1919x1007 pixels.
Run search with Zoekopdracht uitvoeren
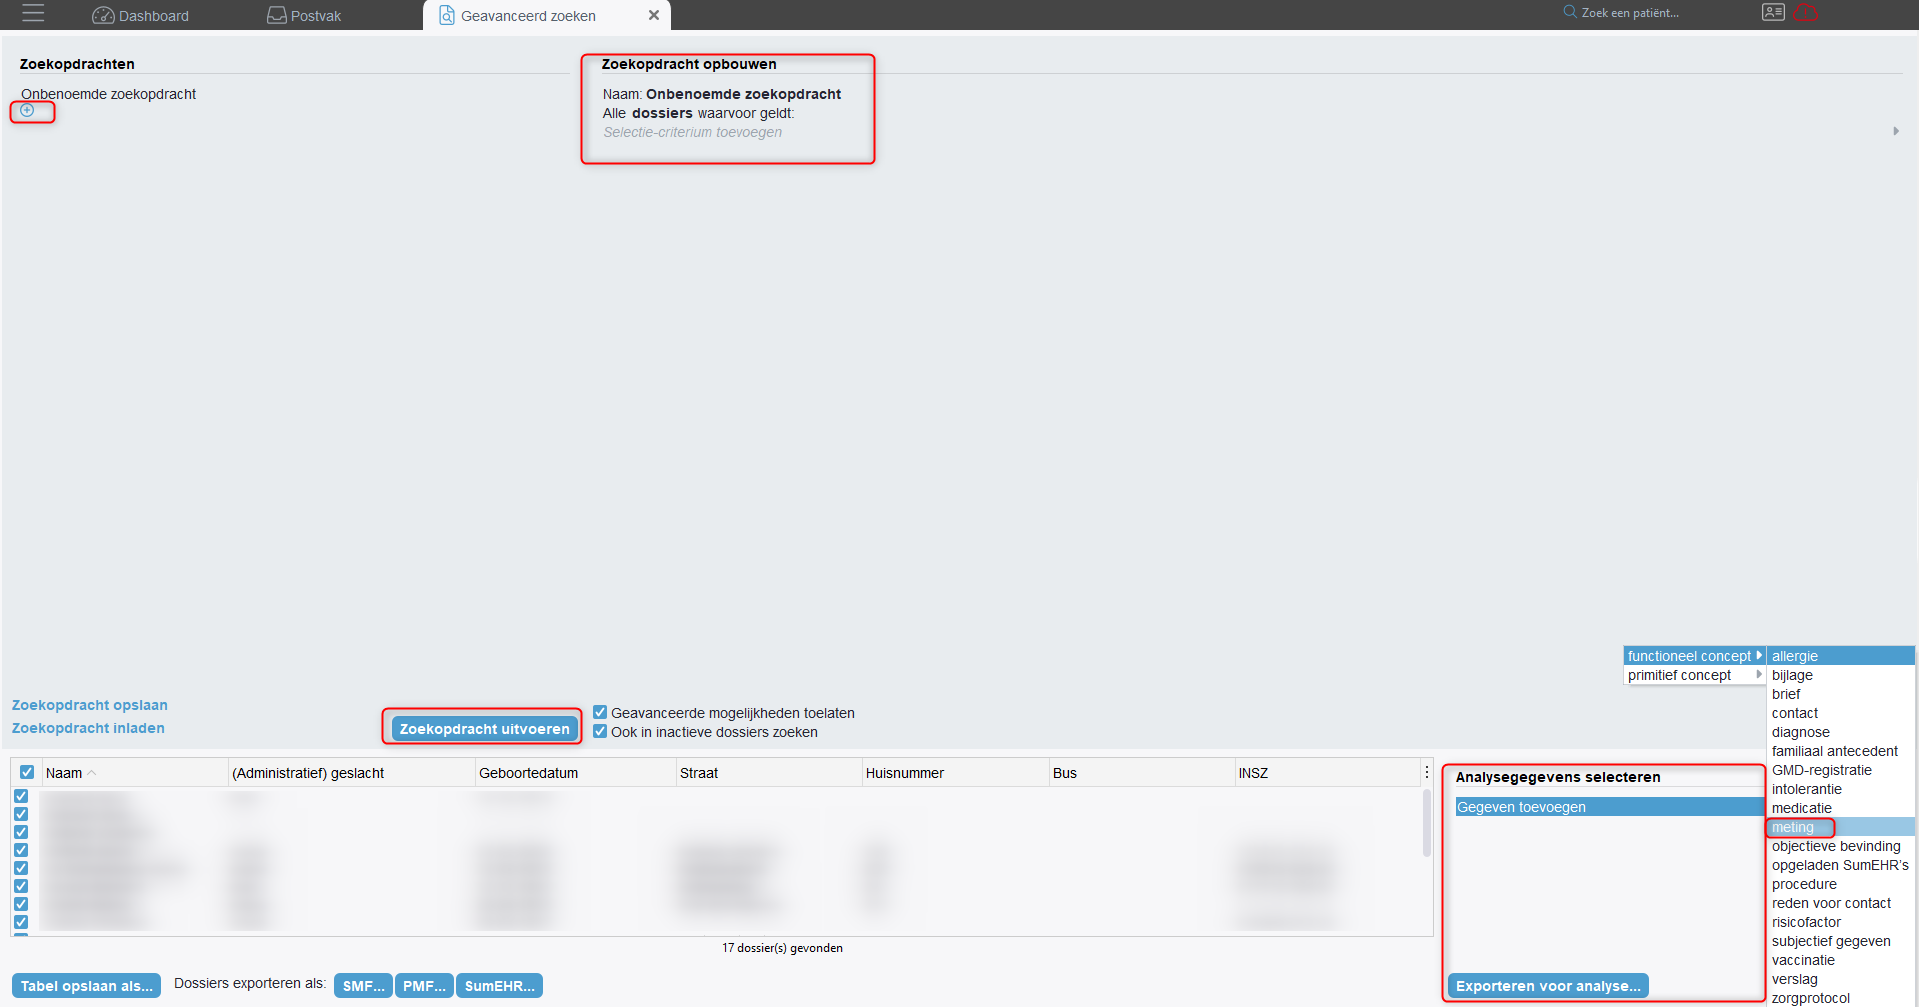point(484,729)
